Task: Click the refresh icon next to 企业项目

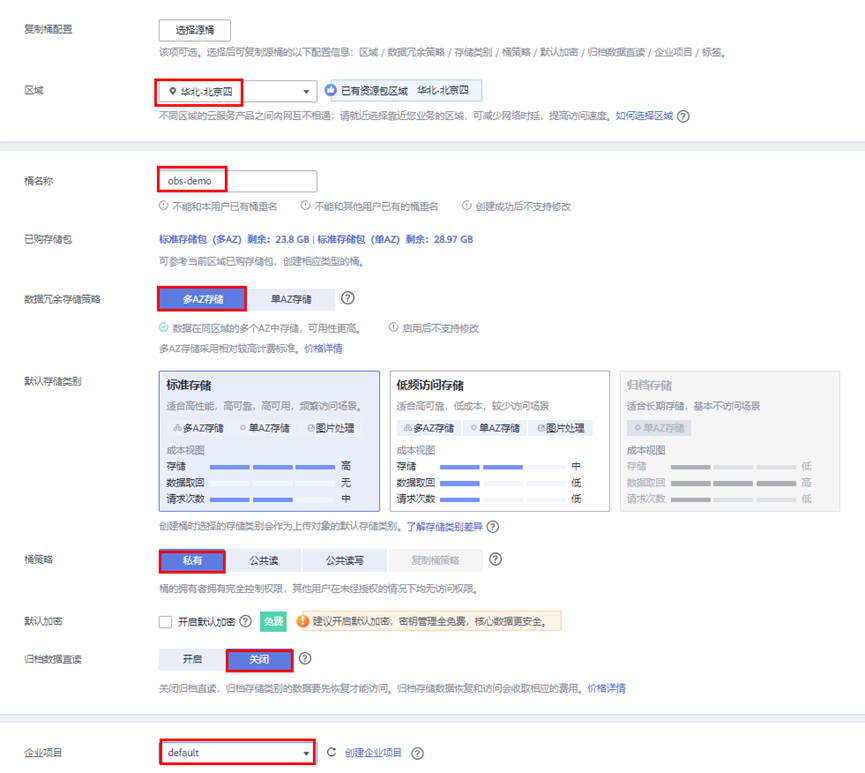Action: pos(331,752)
